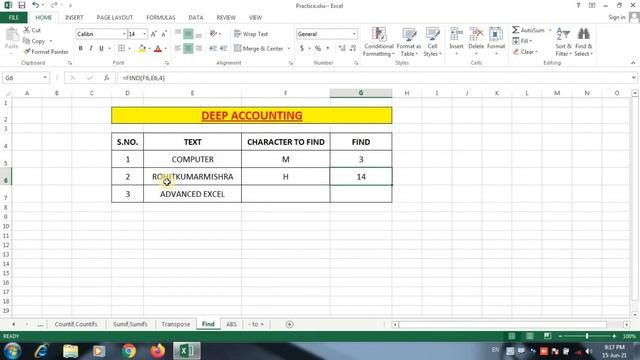Screen dimensions: 640x360
Task: Click the Undo arrow icon
Action: point(36,5)
